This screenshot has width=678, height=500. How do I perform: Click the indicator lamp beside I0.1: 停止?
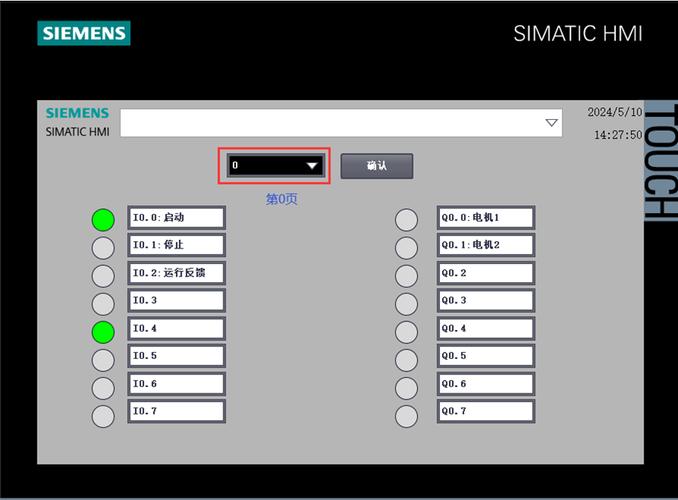pyautogui.click(x=103, y=248)
